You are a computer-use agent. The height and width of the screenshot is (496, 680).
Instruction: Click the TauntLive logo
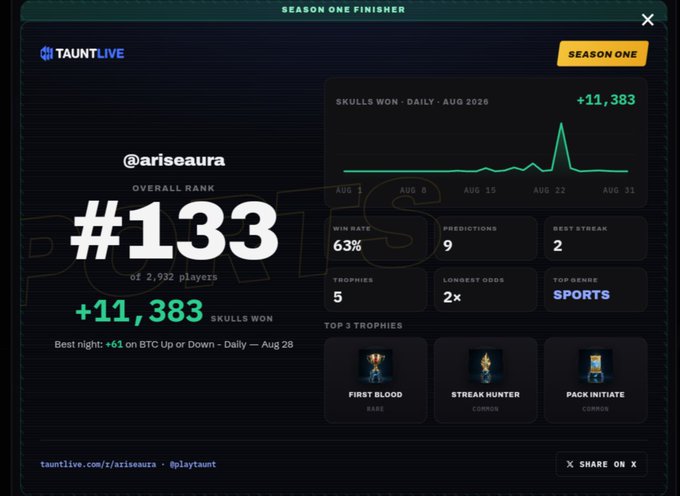coord(82,53)
